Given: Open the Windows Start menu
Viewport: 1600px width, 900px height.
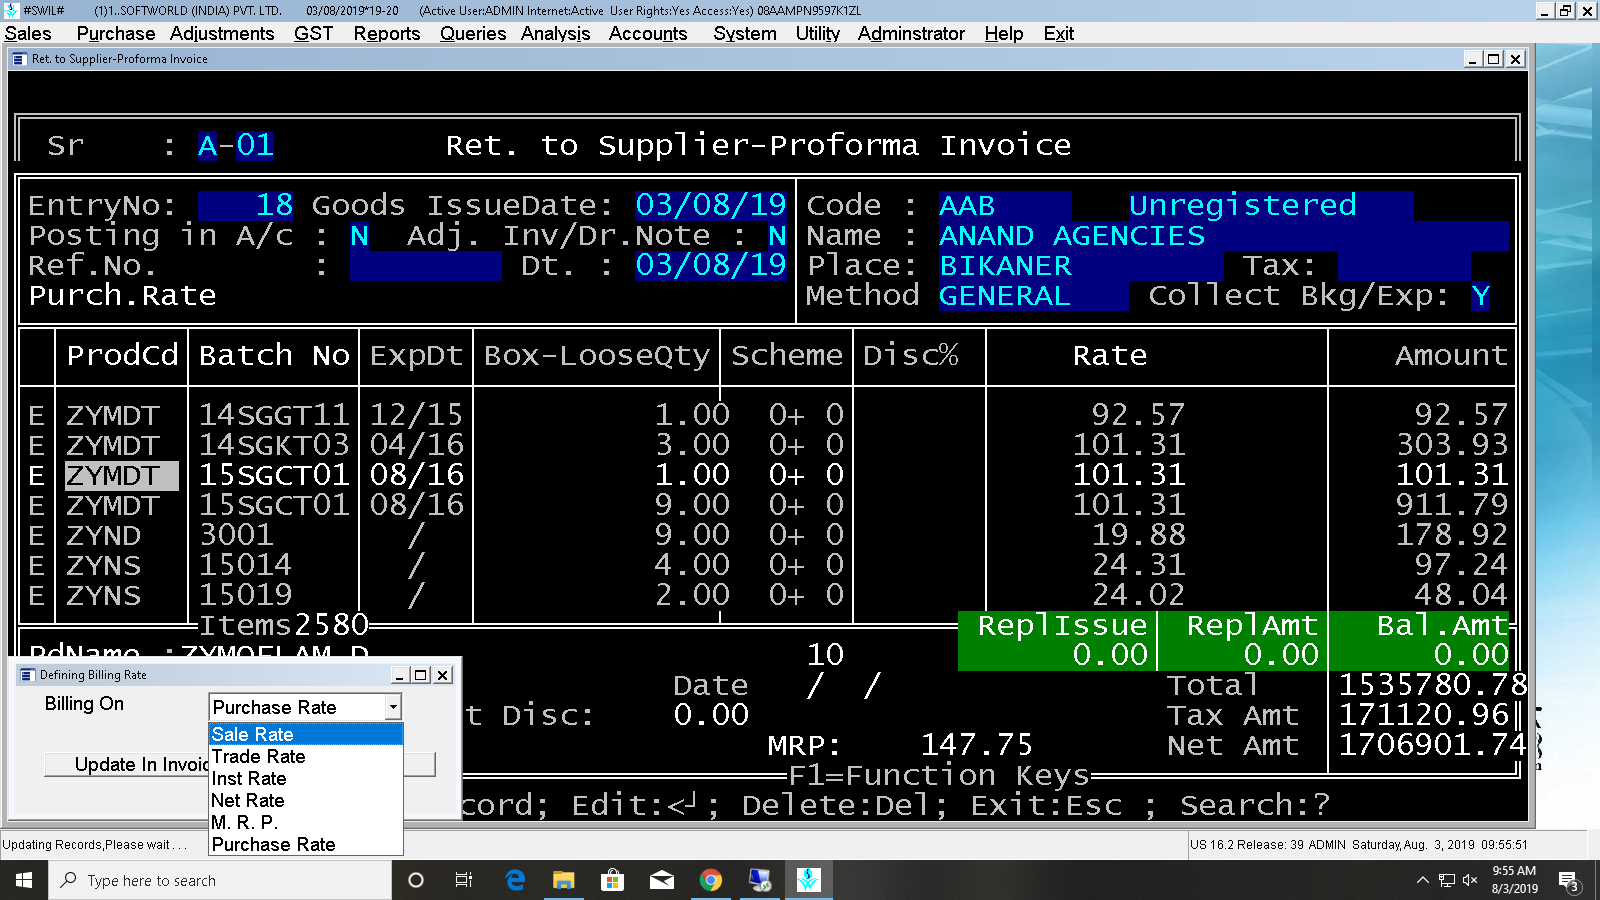Looking at the screenshot, I should point(24,880).
